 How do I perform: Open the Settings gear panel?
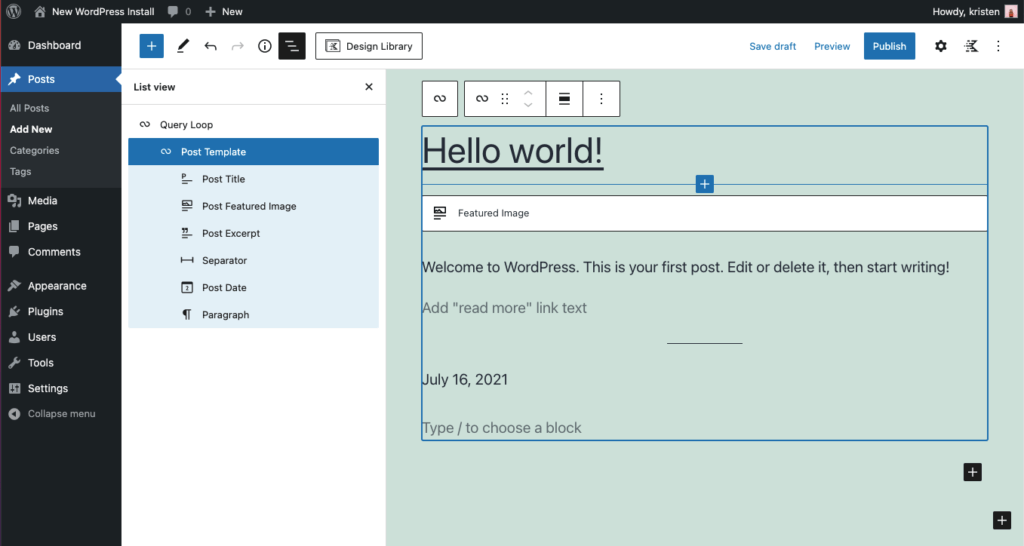tap(940, 46)
